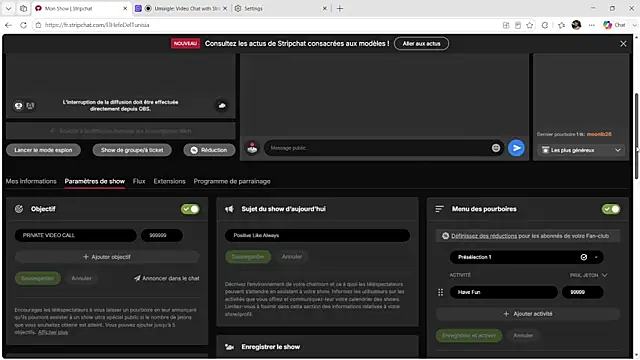The width and height of the screenshot is (640, 360).
Task: Grab the drag handle of Have Fun row
Action: 440,292
